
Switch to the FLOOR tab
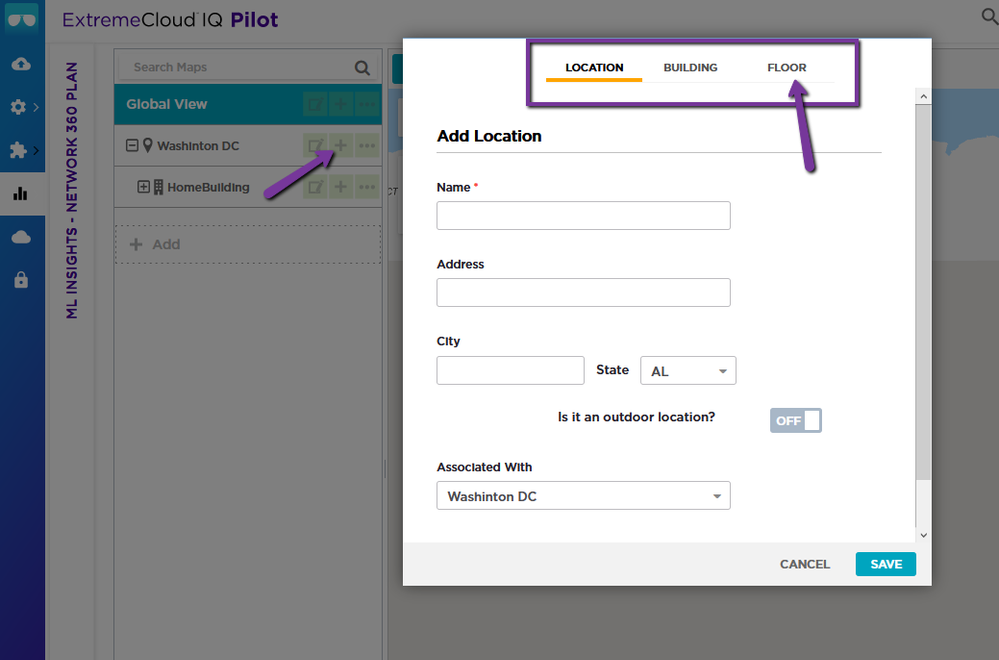787,68
